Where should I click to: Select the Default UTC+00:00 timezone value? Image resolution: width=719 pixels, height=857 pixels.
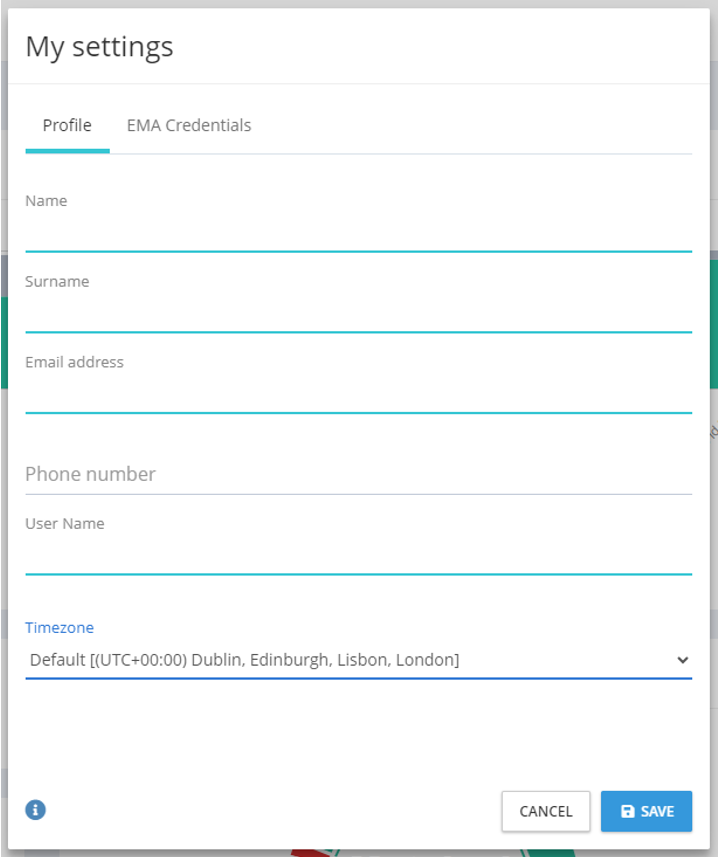[245, 660]
